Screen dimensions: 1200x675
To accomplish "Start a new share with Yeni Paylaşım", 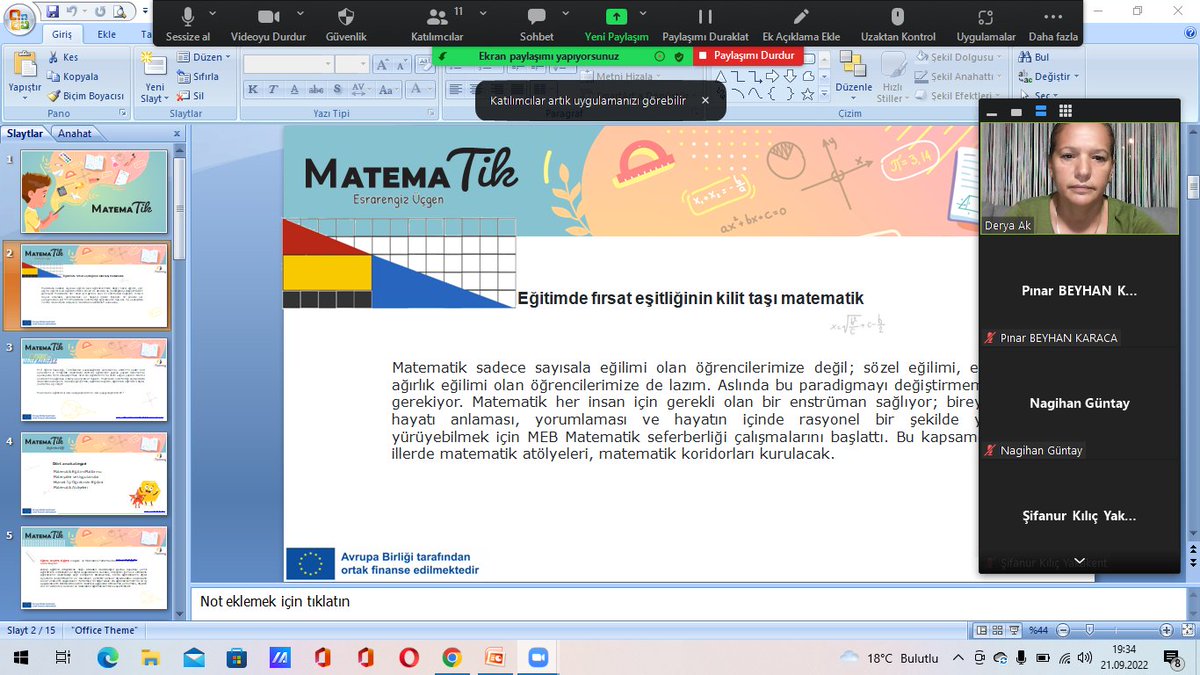I will click(616, 24).
